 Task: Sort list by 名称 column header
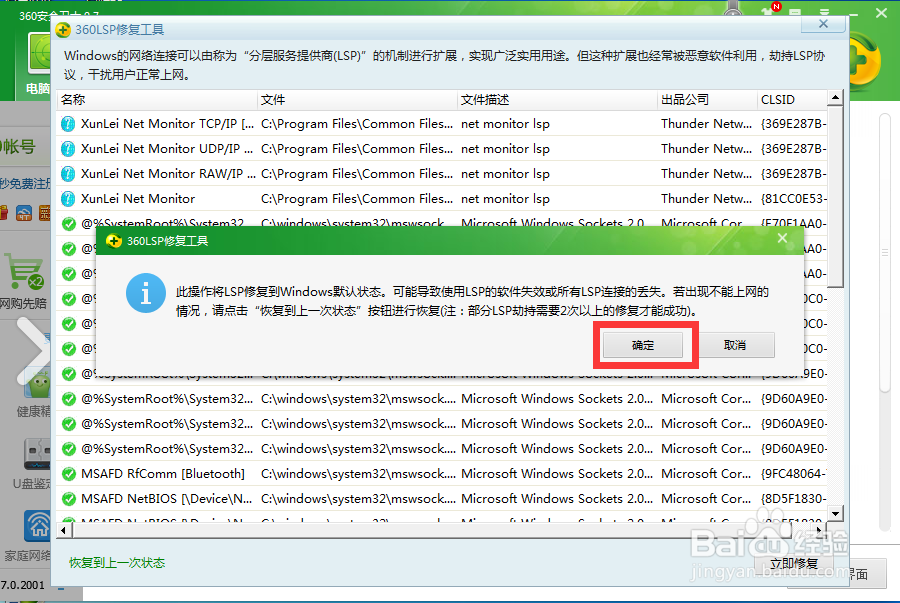pyautogui.click(x=157, y=100)
